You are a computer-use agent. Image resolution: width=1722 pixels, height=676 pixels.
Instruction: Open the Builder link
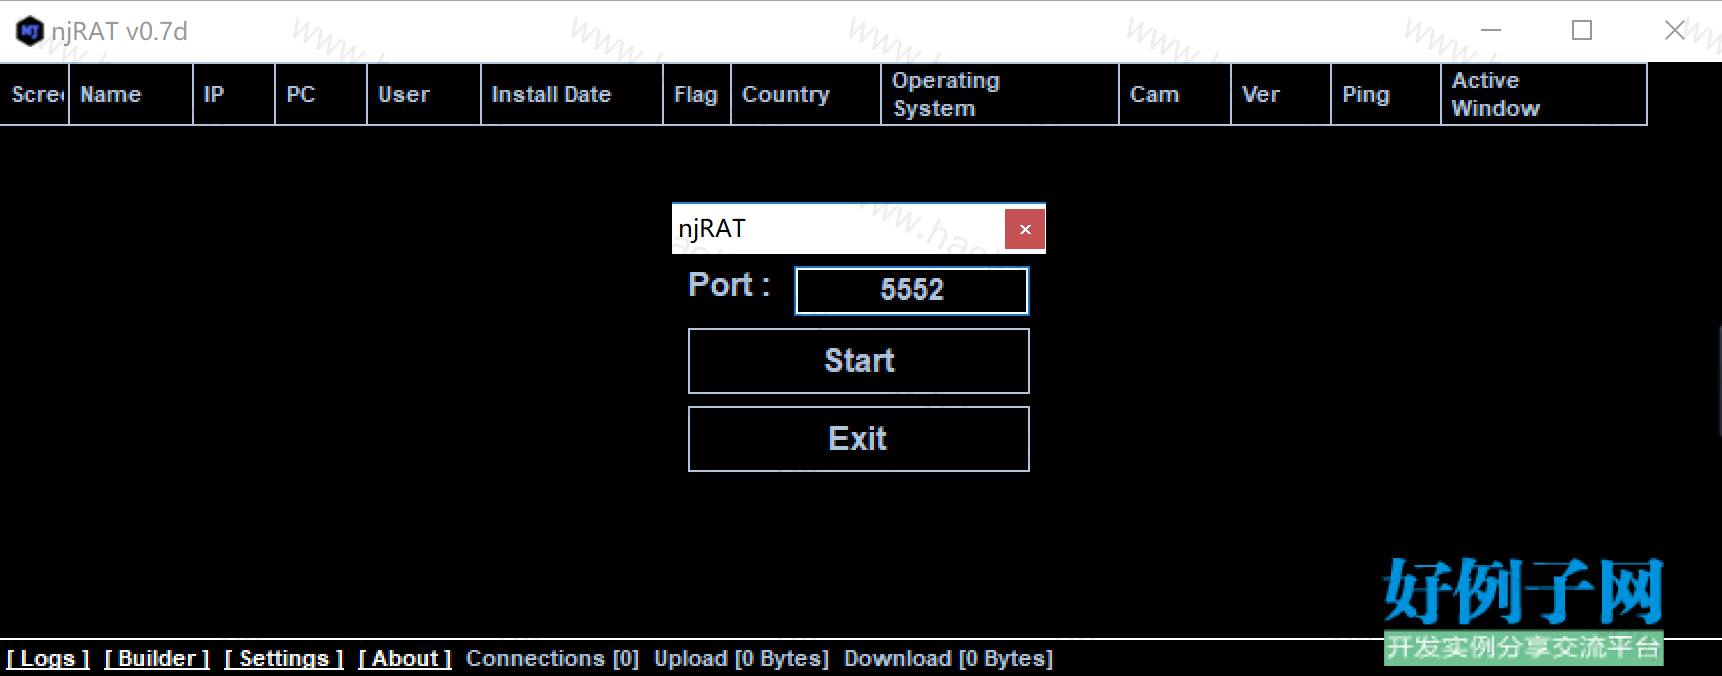coord(157,659)
